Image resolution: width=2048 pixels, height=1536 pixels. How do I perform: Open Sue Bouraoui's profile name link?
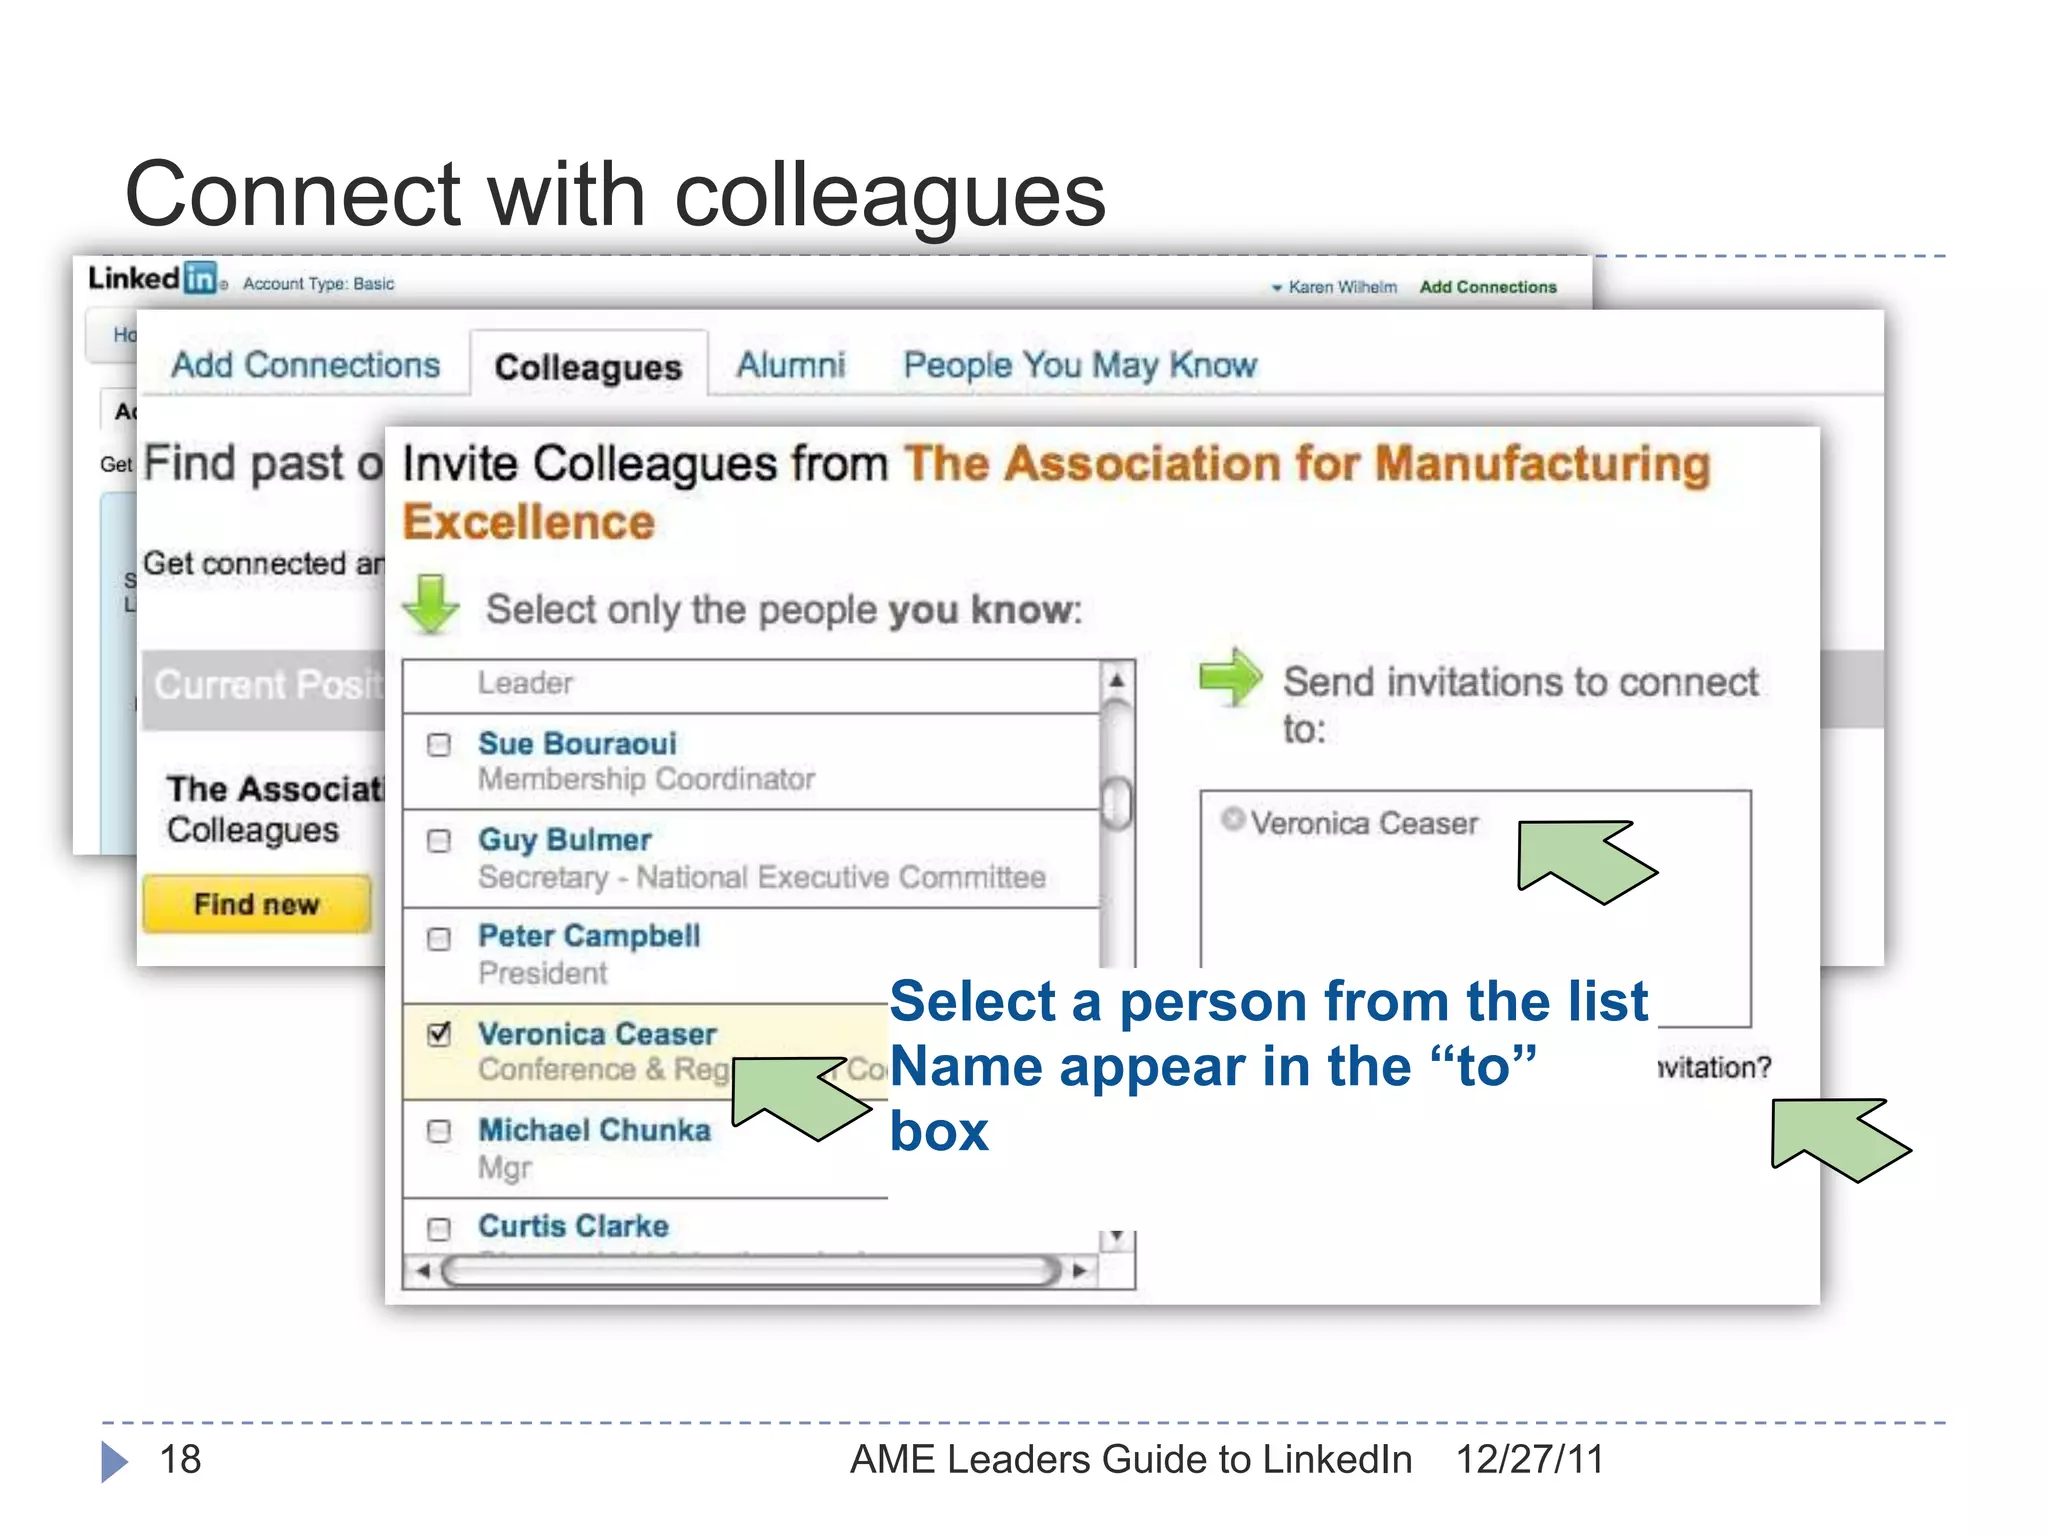577,743
